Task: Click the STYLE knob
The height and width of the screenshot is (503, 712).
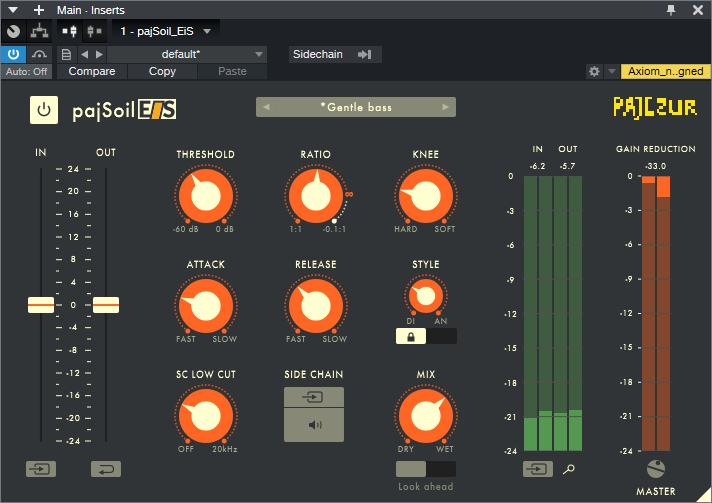Action: coord(425,296)
